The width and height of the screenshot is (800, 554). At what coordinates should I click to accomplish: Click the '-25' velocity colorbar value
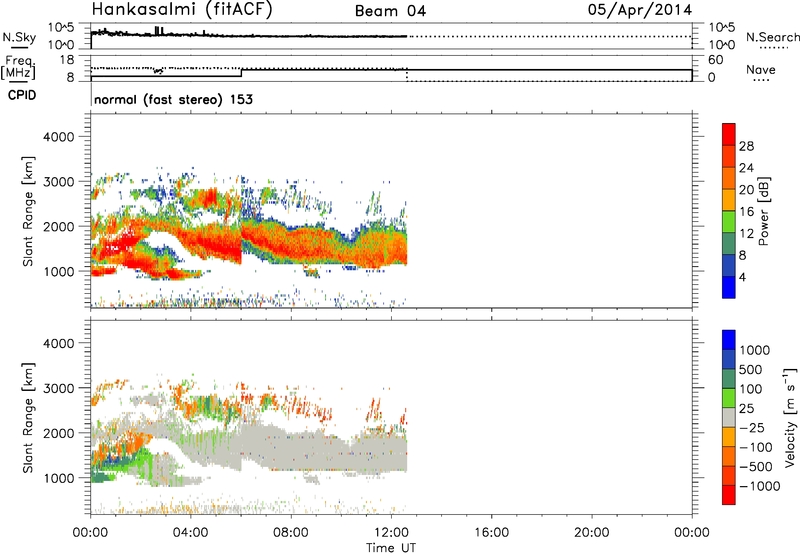tap(752, 427)
